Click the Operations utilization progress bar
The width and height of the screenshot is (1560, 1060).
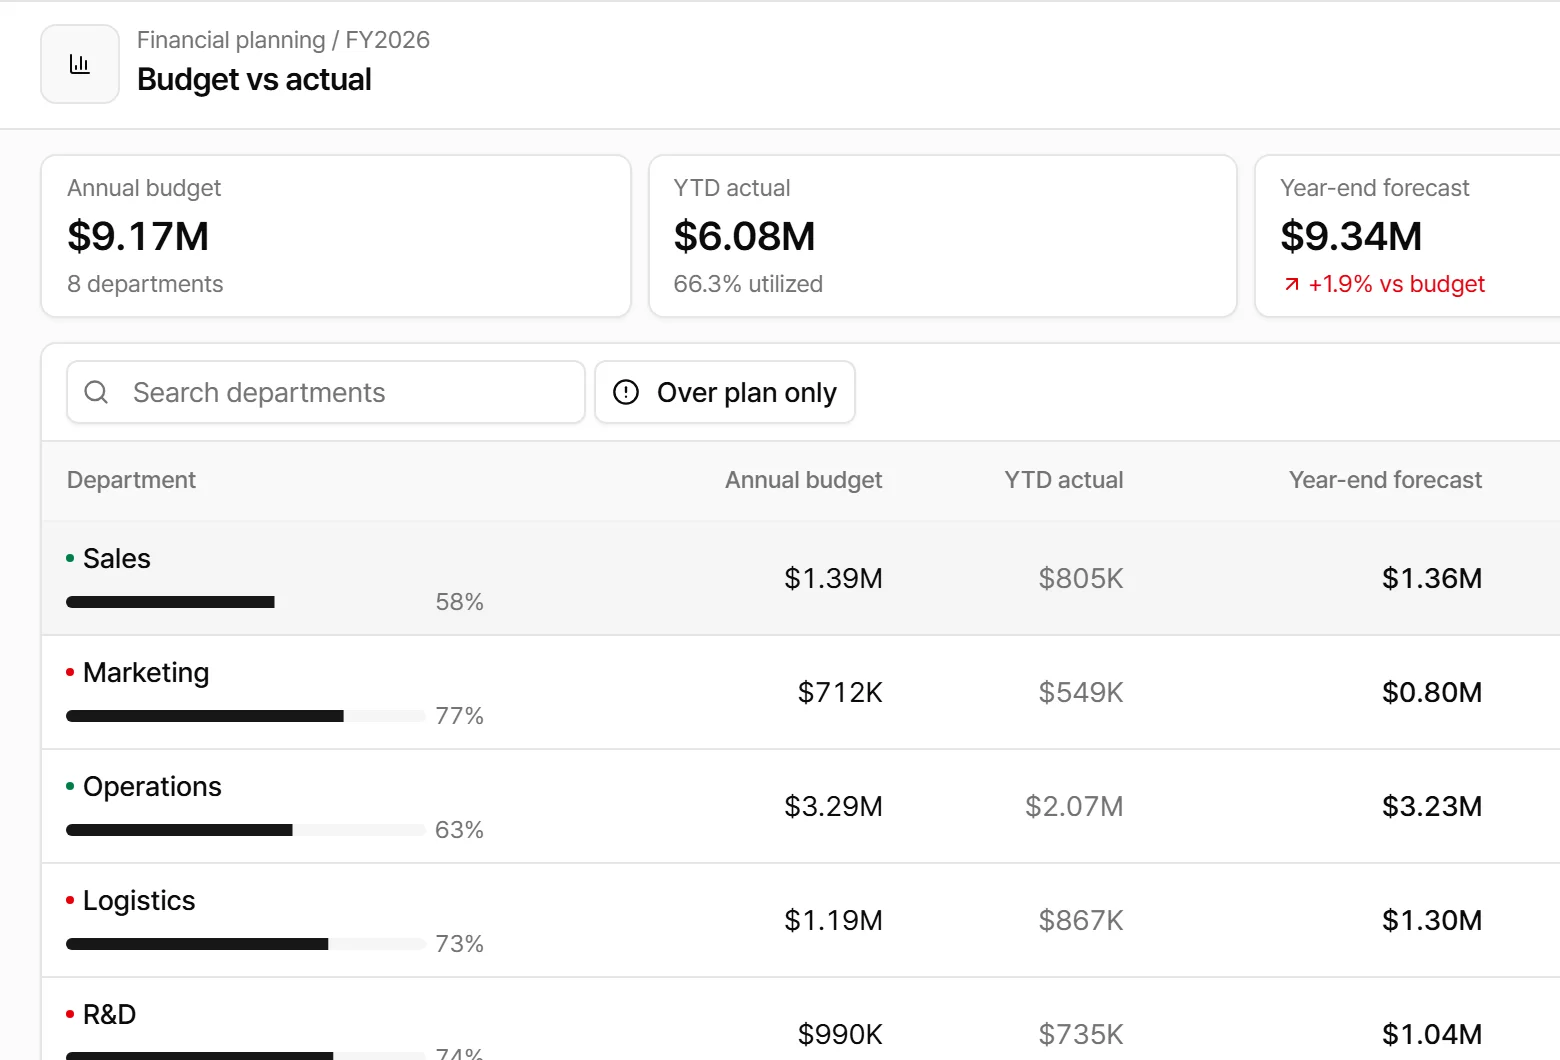(246, 830)
